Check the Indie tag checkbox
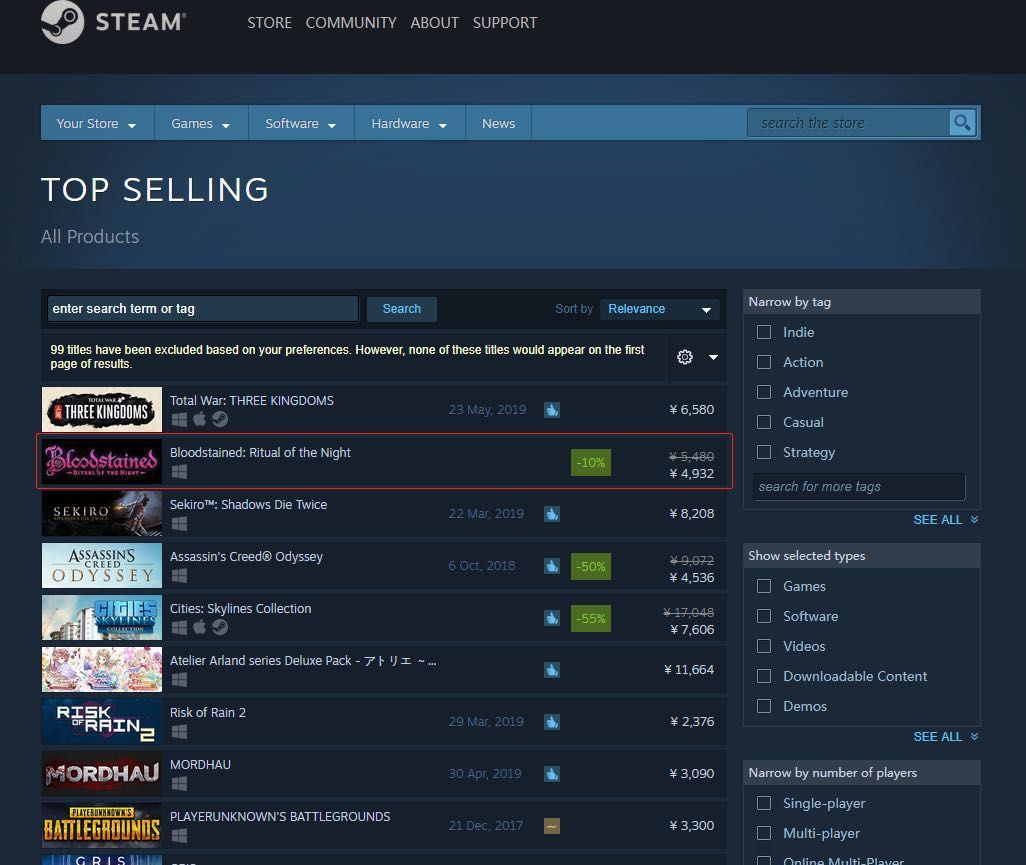Viewport: 1026px width, 865px height. [764, 332]
